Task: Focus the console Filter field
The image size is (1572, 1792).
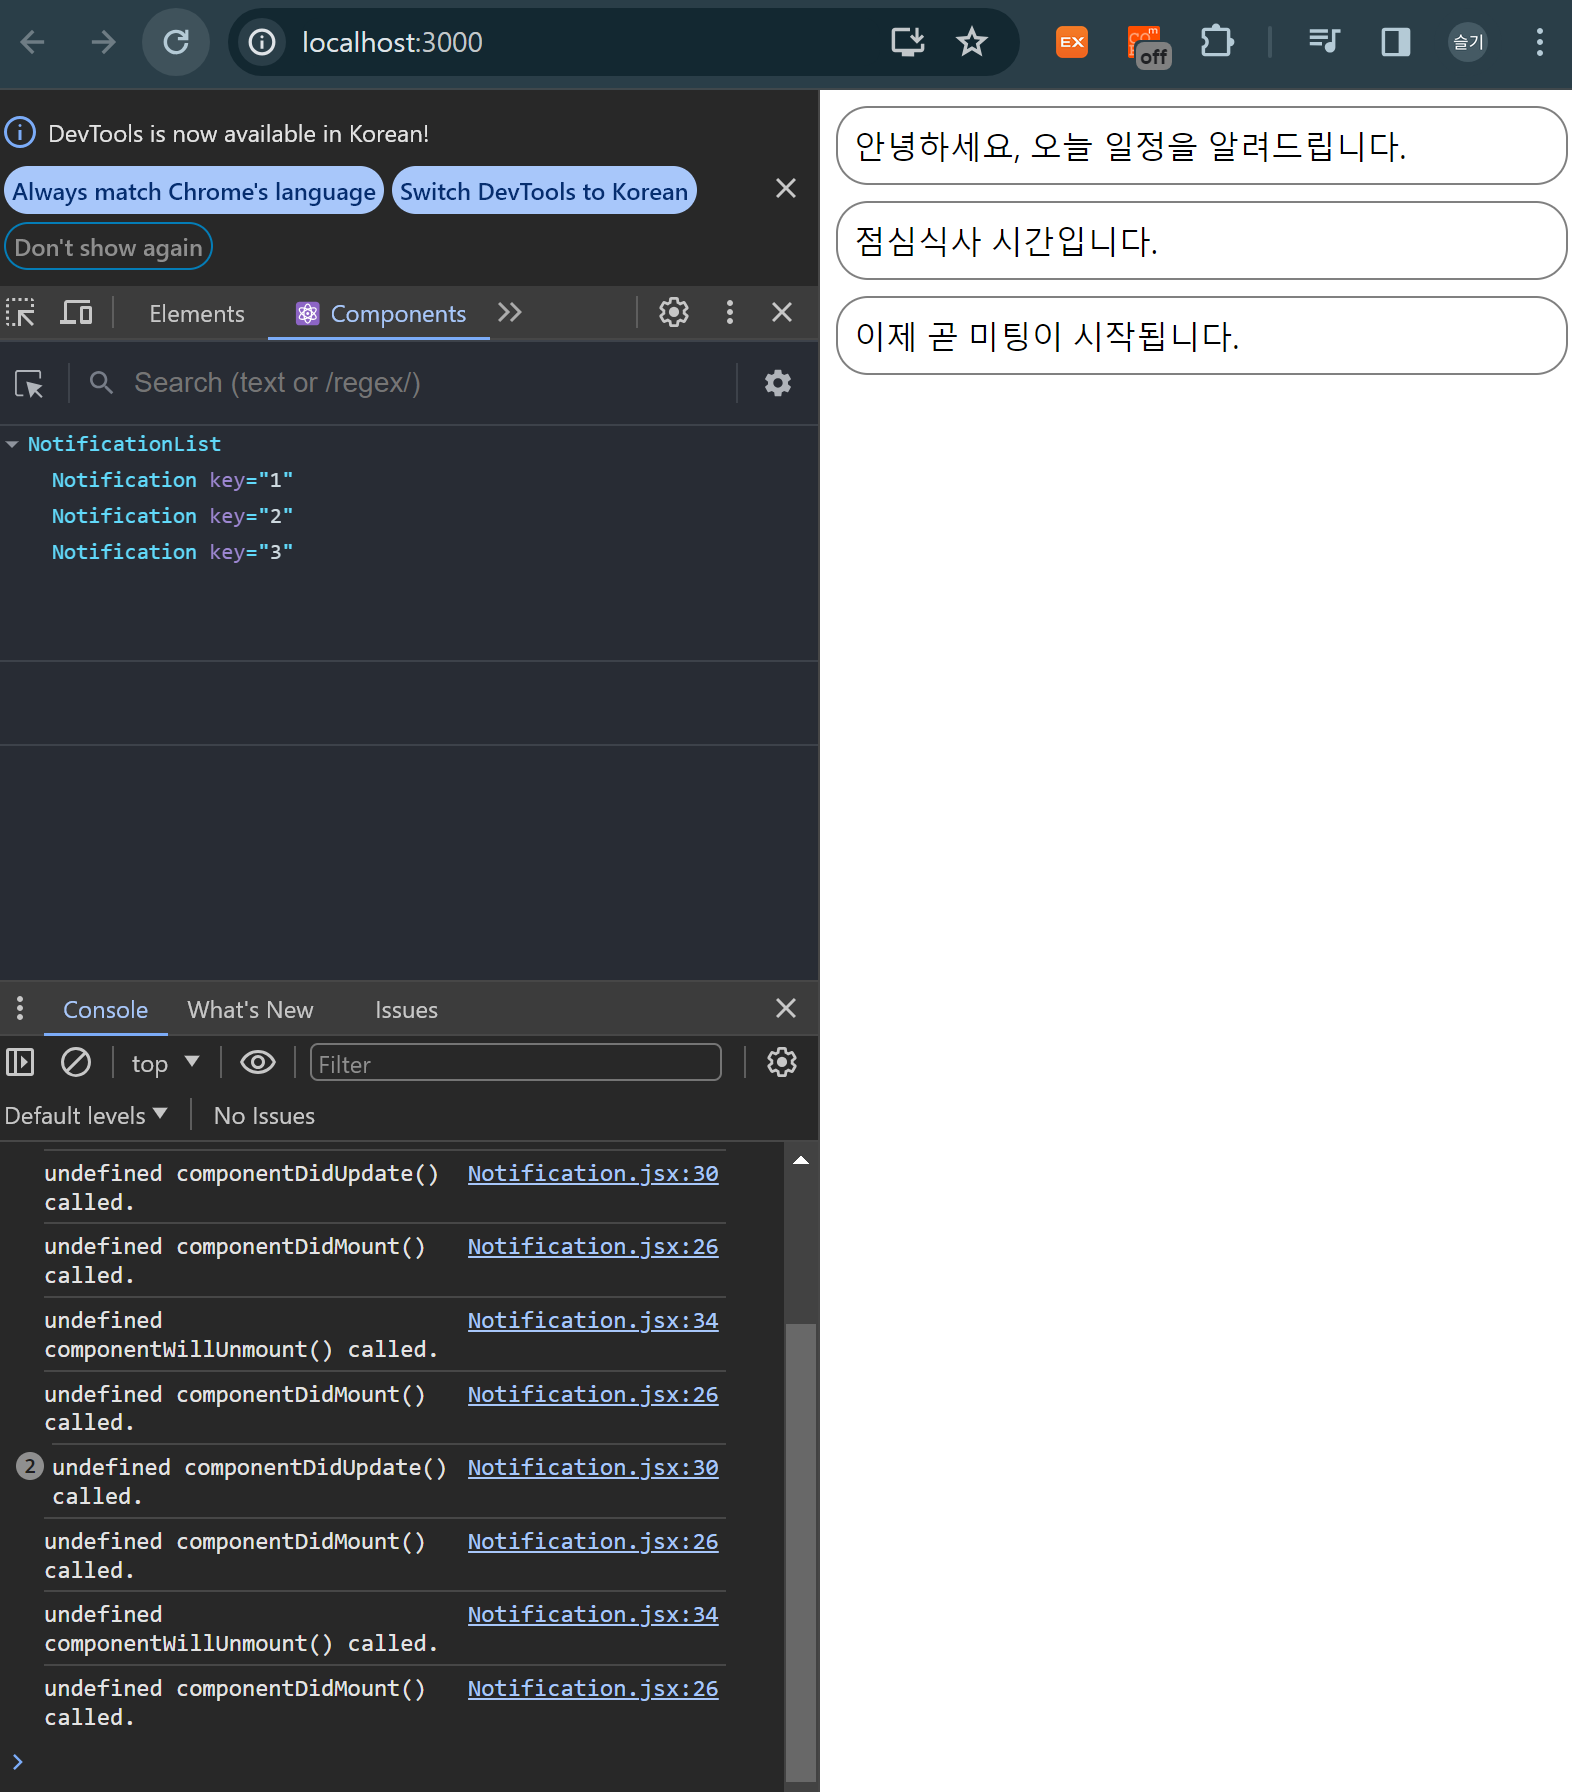Action: pos(516,1063)
